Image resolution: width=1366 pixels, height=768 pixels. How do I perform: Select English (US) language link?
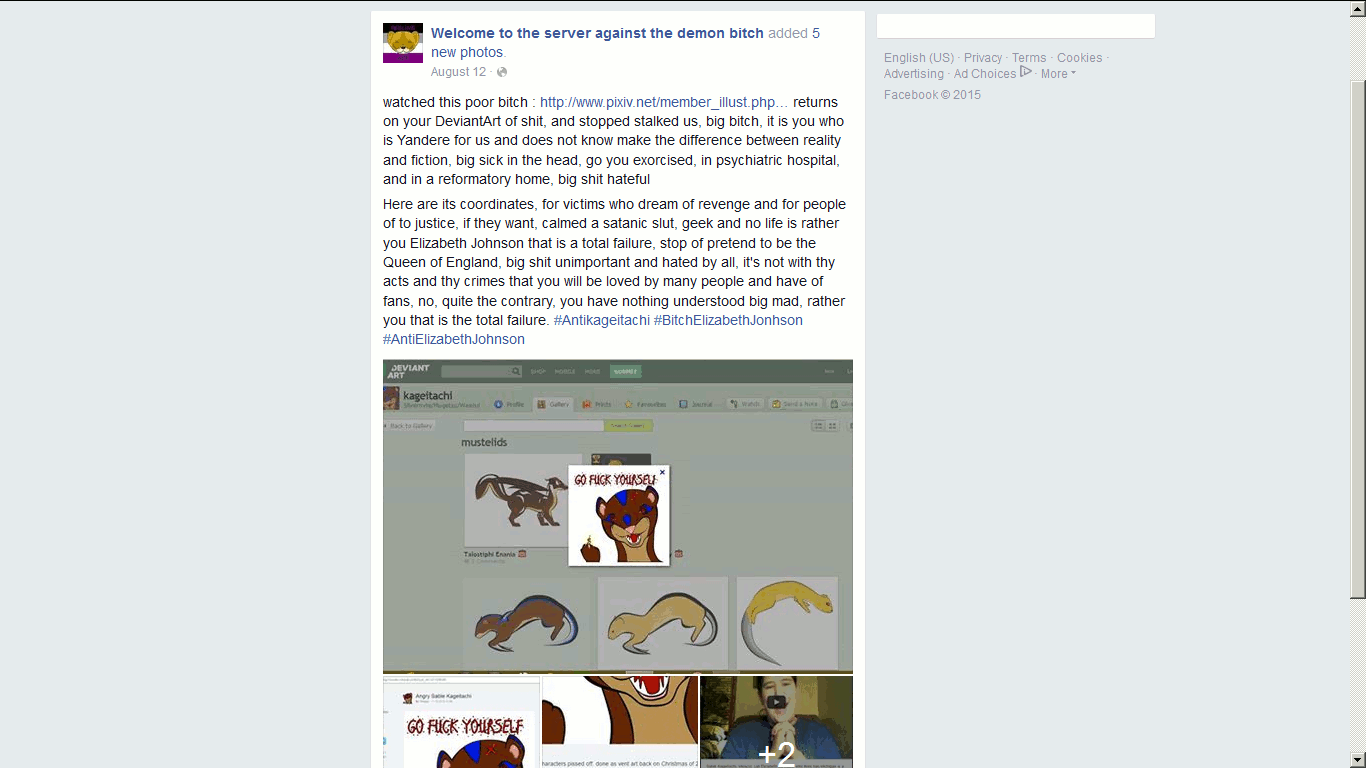(x=919, y=58)
